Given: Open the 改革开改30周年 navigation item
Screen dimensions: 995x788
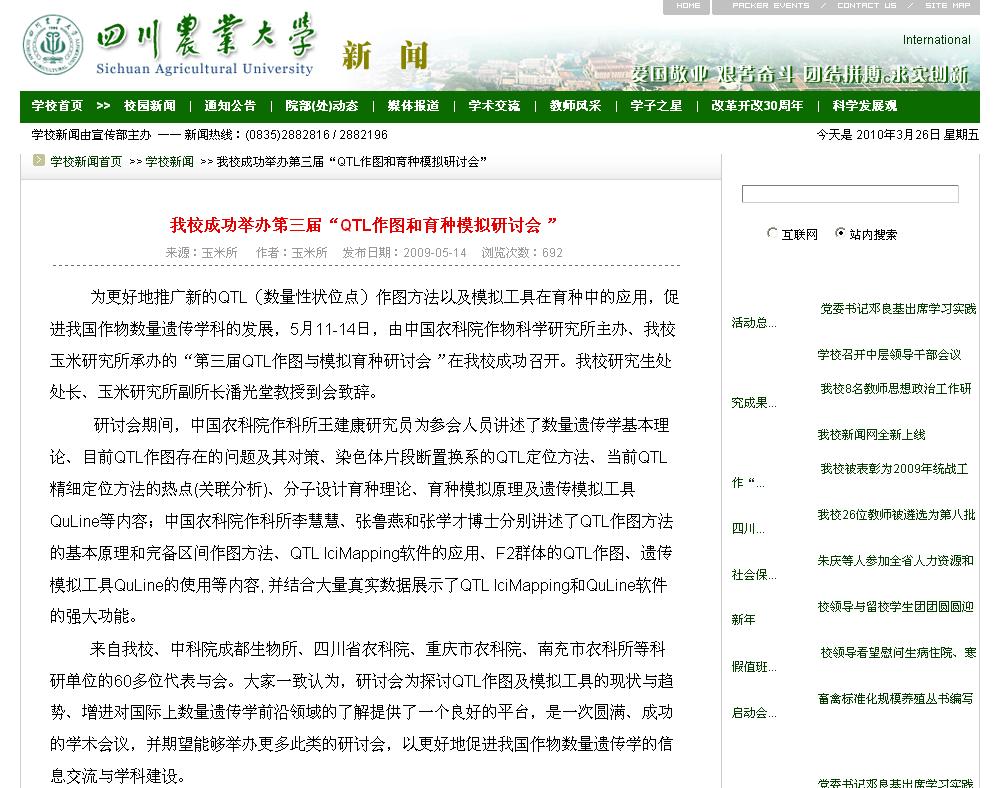Looking at the screenshot, I should 757,106.
